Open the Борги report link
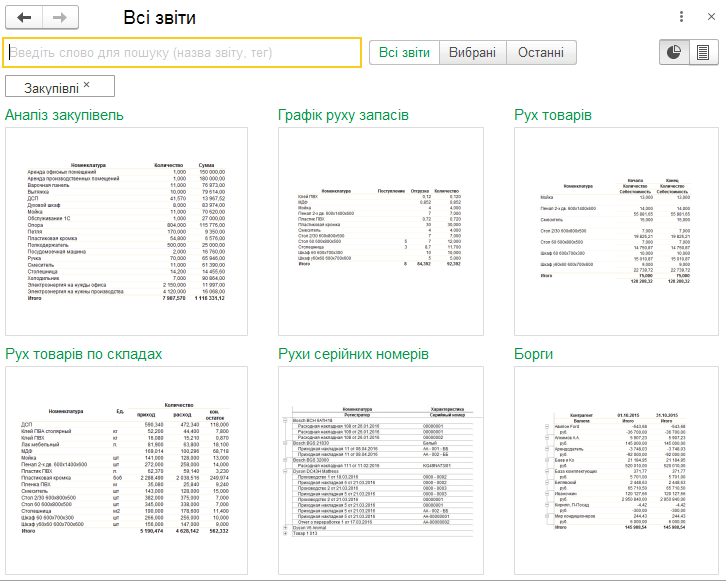Viewport: 726px width, 581px height. pos(533,354)
